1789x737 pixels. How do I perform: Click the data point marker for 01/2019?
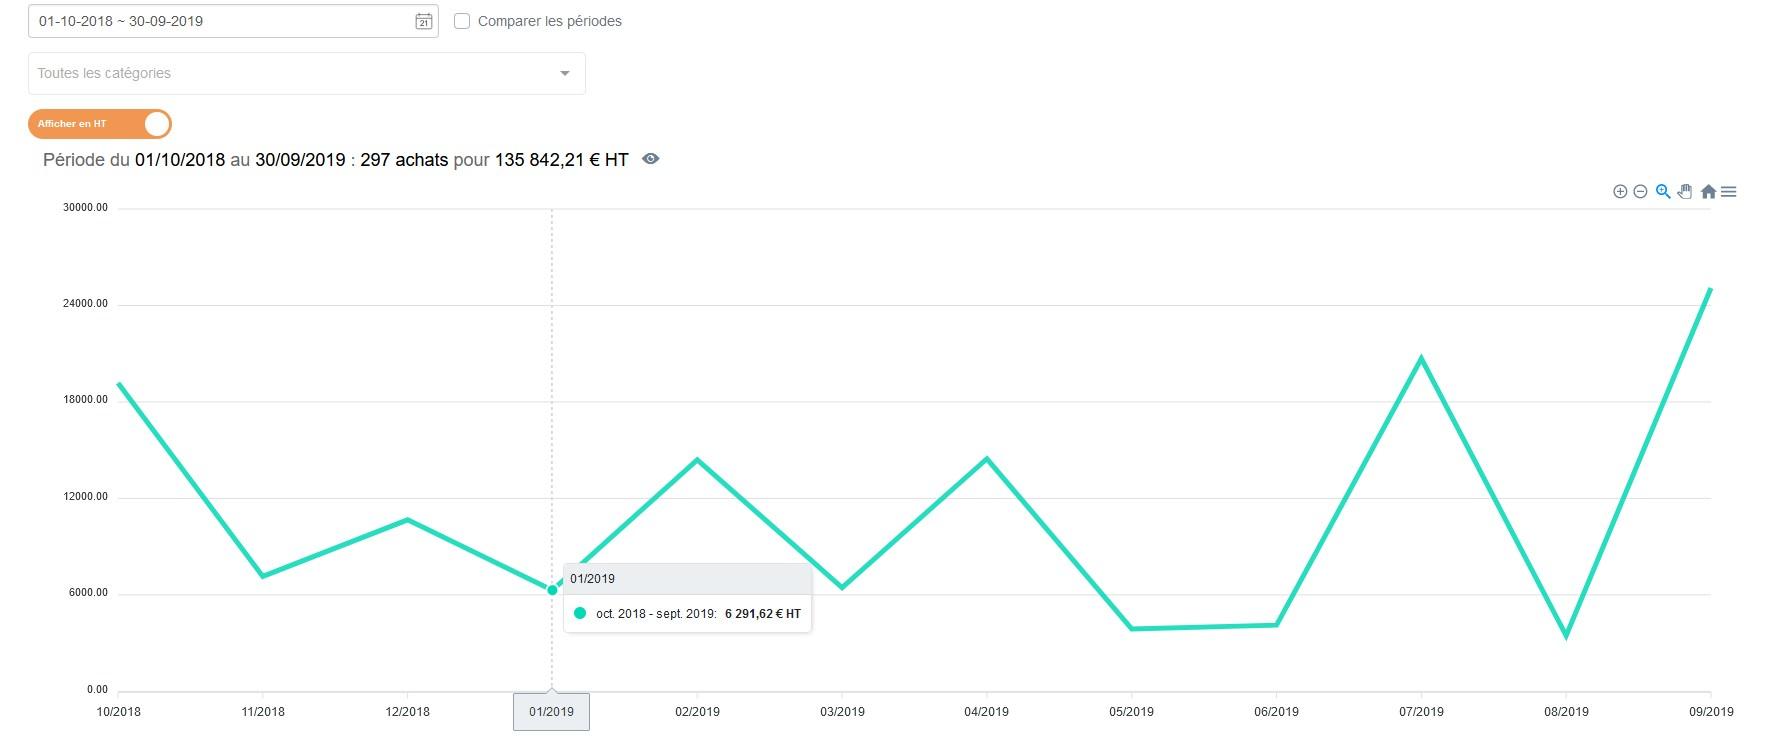[x=552, y=590]
